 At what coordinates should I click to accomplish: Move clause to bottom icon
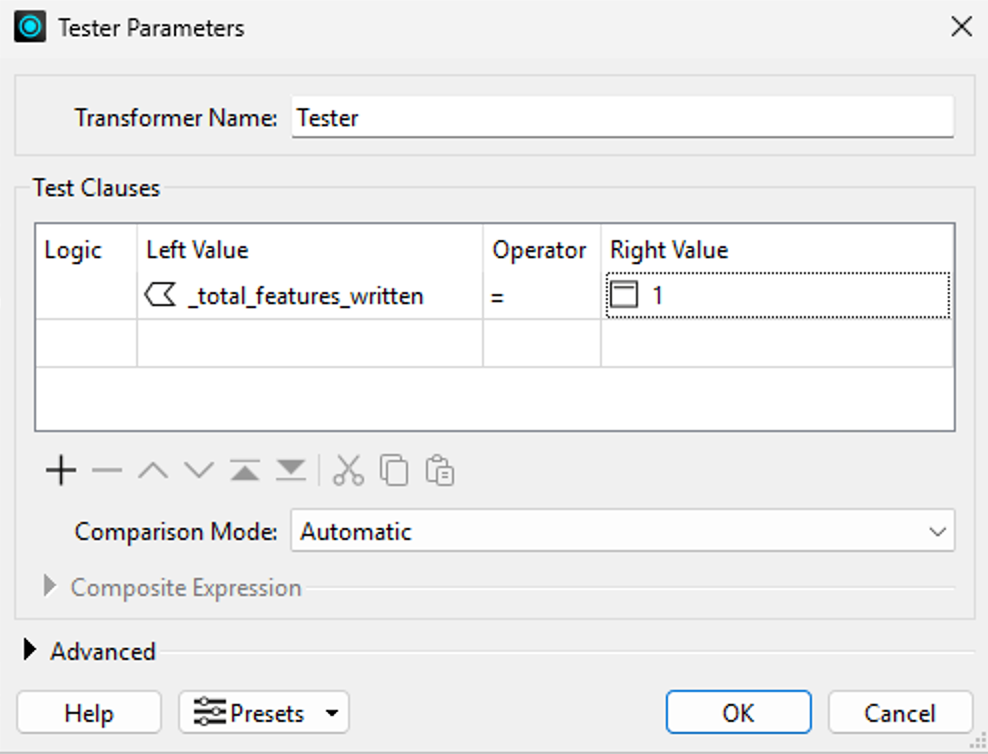(x=291, y=471)
